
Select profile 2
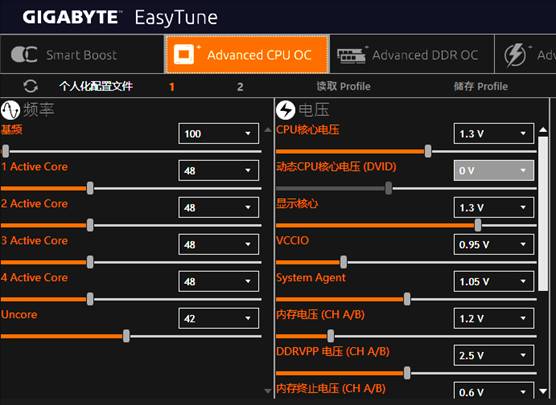pos(240,87)
